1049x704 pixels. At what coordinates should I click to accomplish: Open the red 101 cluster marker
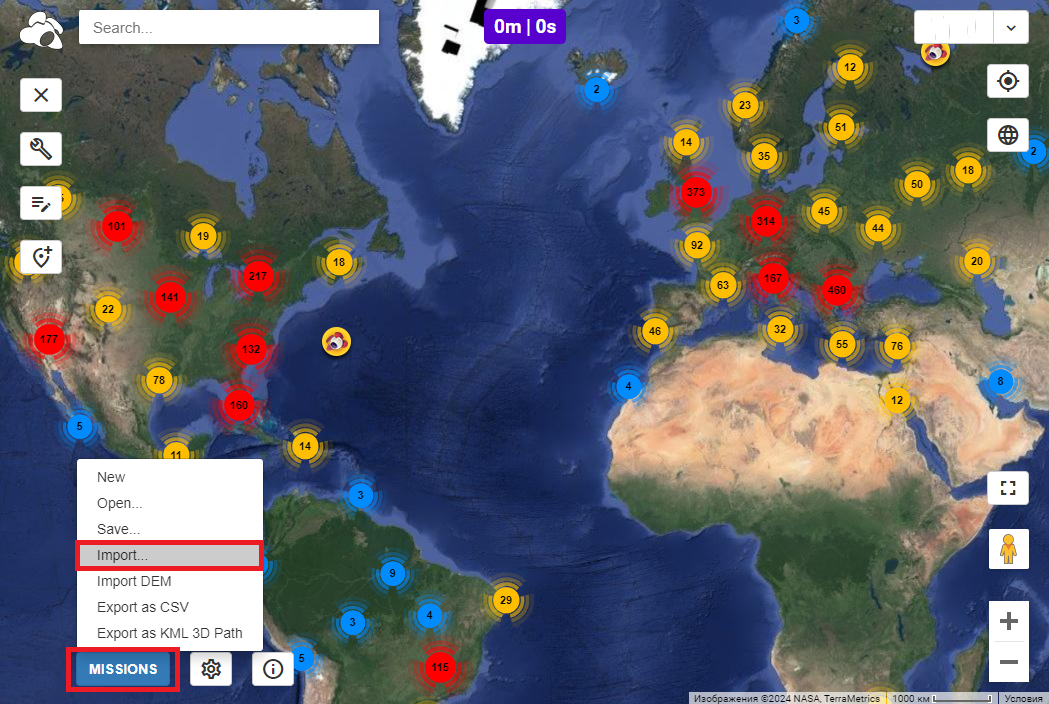pos(117,226)
